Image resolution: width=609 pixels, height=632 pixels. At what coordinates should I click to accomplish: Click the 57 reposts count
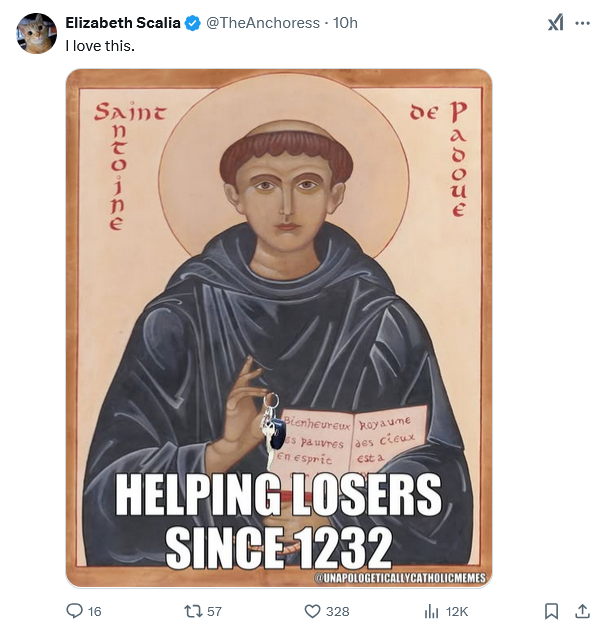(213, 611)
